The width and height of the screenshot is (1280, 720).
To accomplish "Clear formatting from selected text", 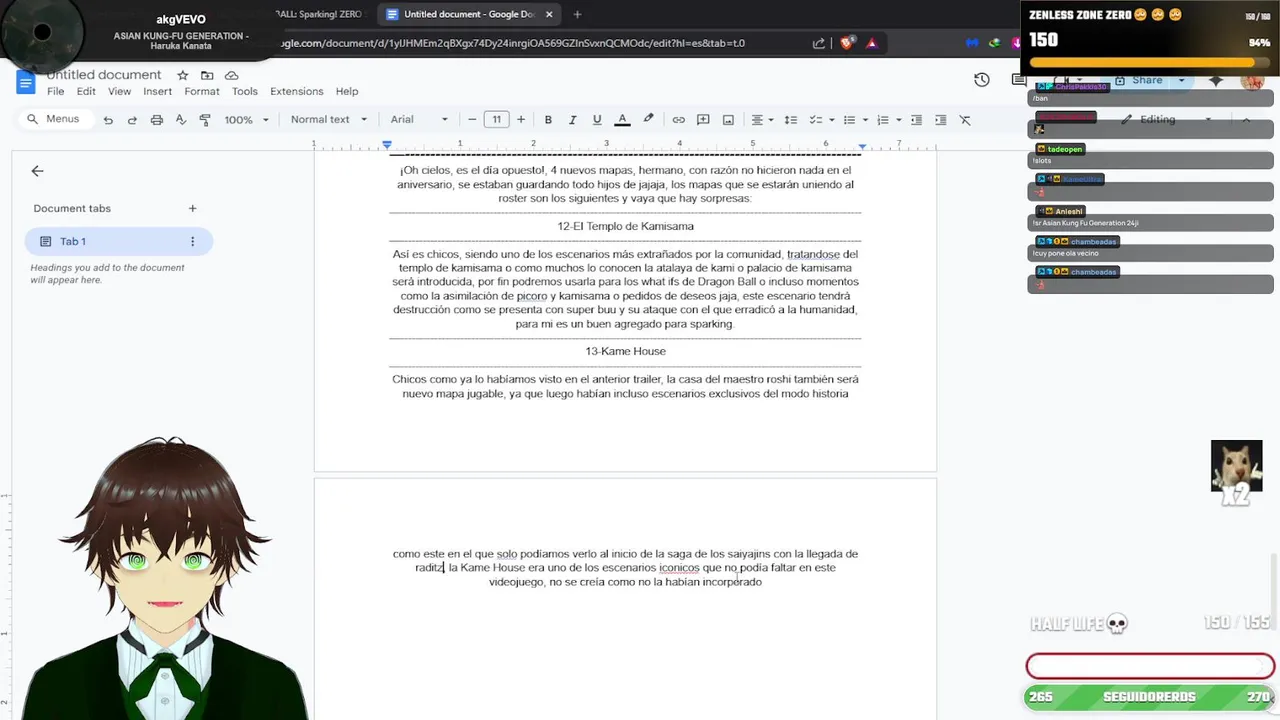I will click(965, 120).
